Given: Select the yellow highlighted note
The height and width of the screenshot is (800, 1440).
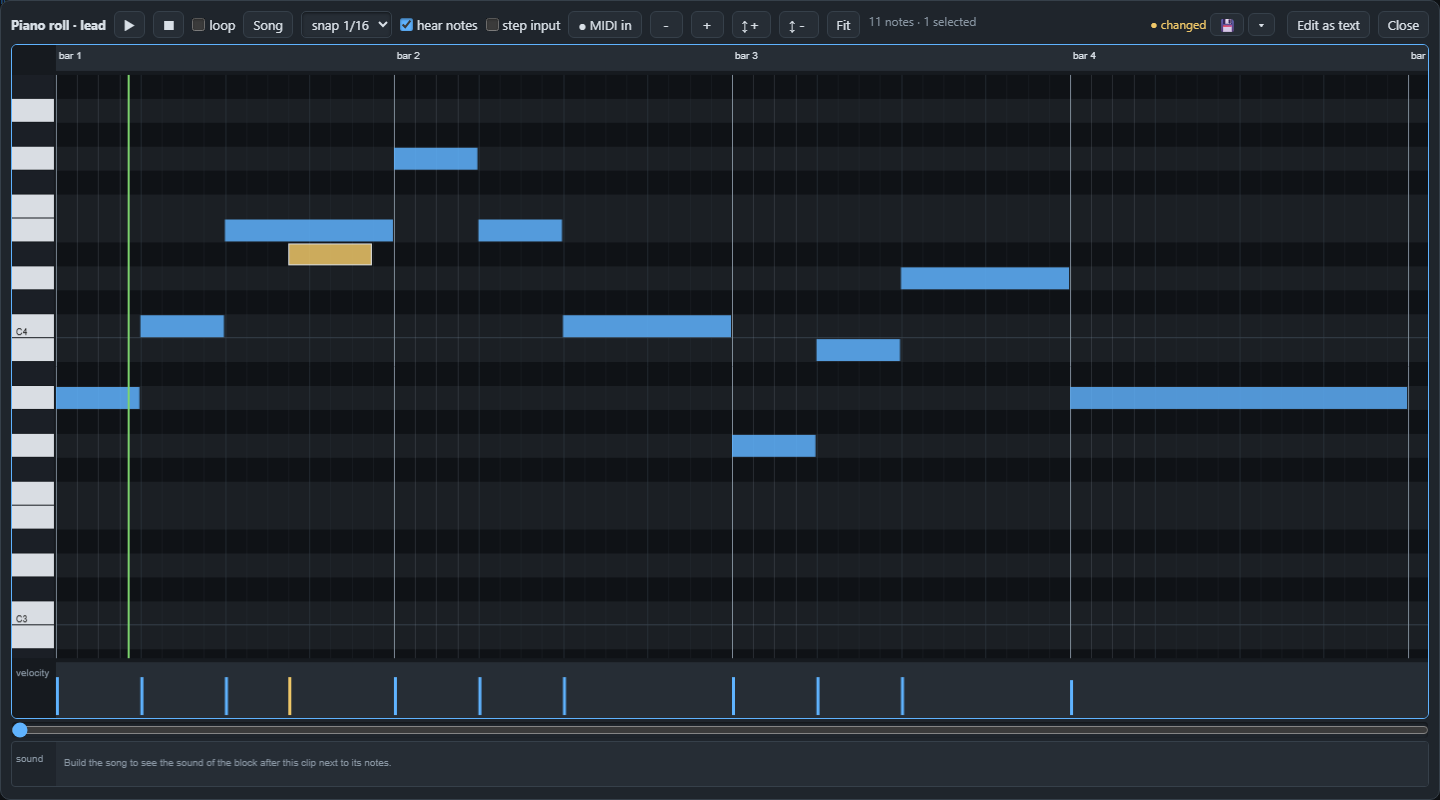Looking at the screenshot, I should (330, 254).
